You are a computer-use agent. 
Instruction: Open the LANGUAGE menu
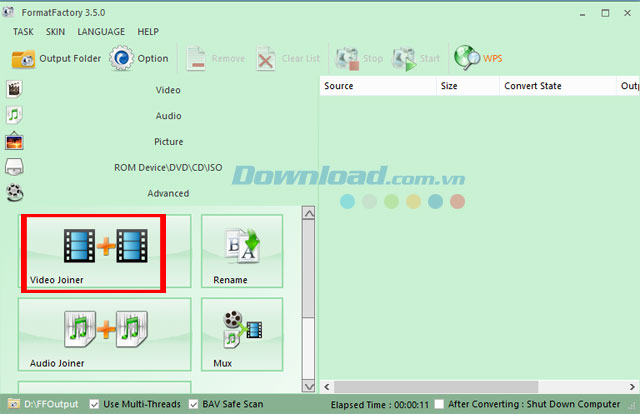(101, 32)
